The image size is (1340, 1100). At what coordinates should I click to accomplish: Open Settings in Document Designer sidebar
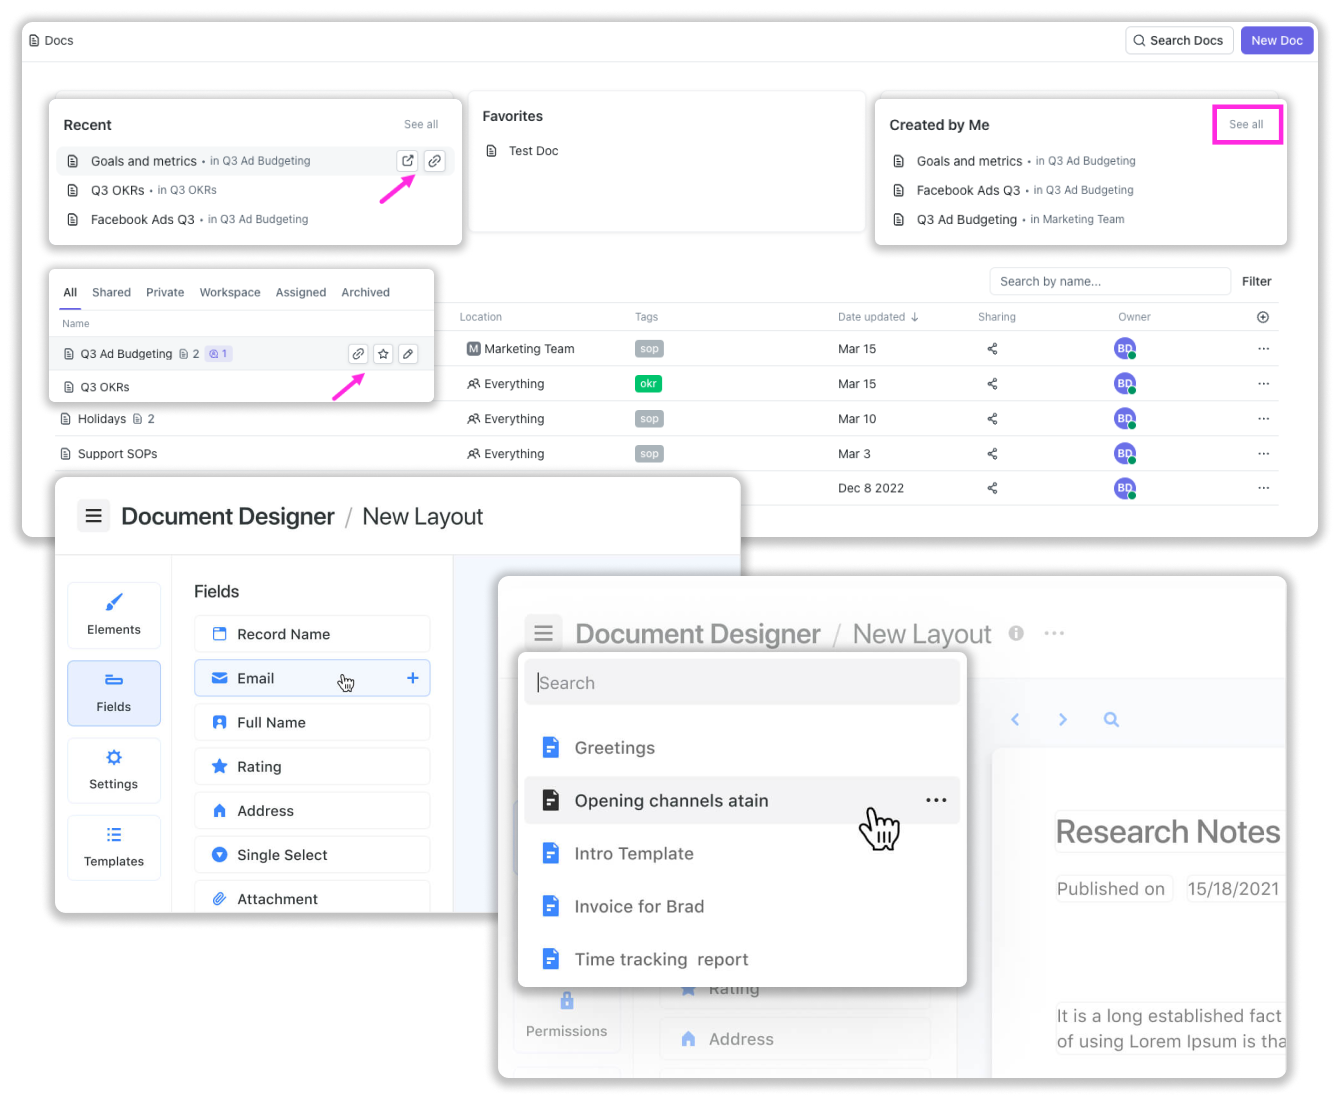113,770
